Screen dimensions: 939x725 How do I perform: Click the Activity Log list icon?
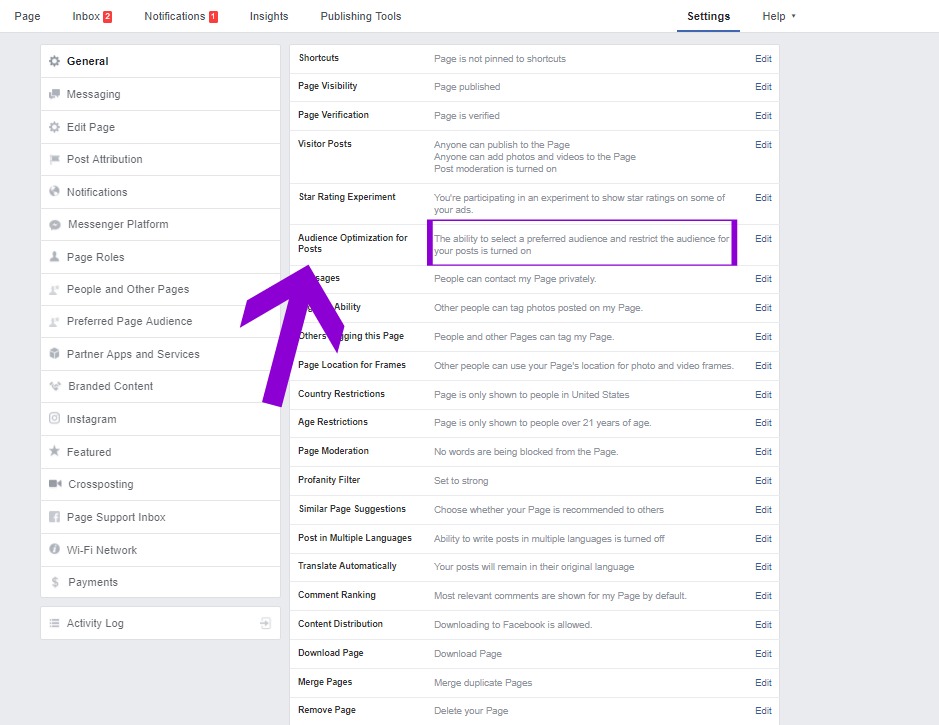[54, 623]
